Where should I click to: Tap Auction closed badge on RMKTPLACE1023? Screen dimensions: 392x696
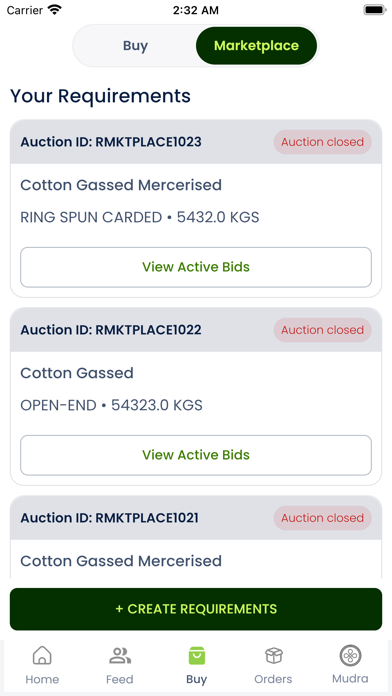[322, 142]
